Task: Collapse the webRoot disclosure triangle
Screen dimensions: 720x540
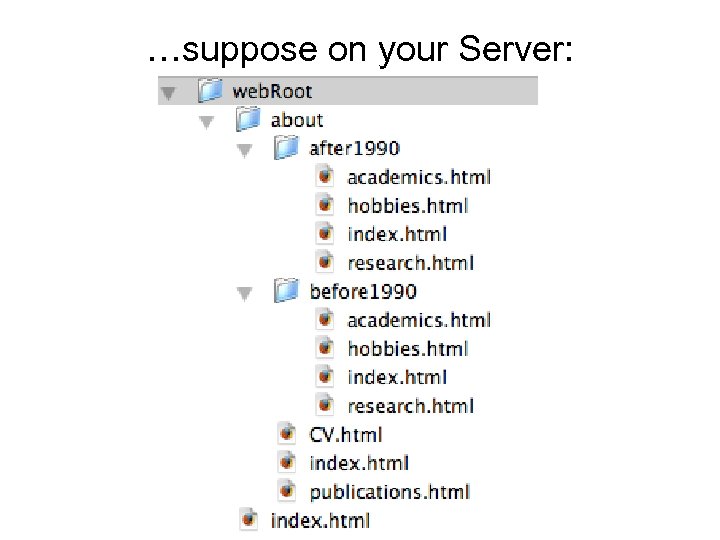Action: (x=168, y=92)
